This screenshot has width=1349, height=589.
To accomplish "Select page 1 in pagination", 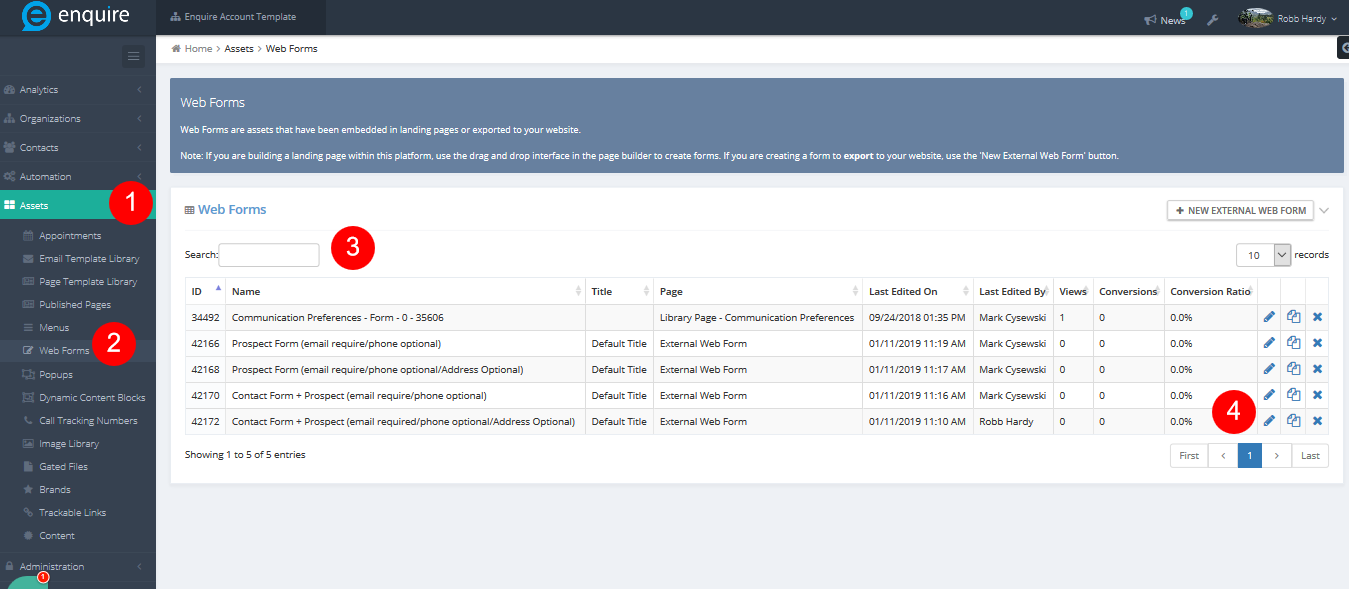I will [x=1250, y=456].
